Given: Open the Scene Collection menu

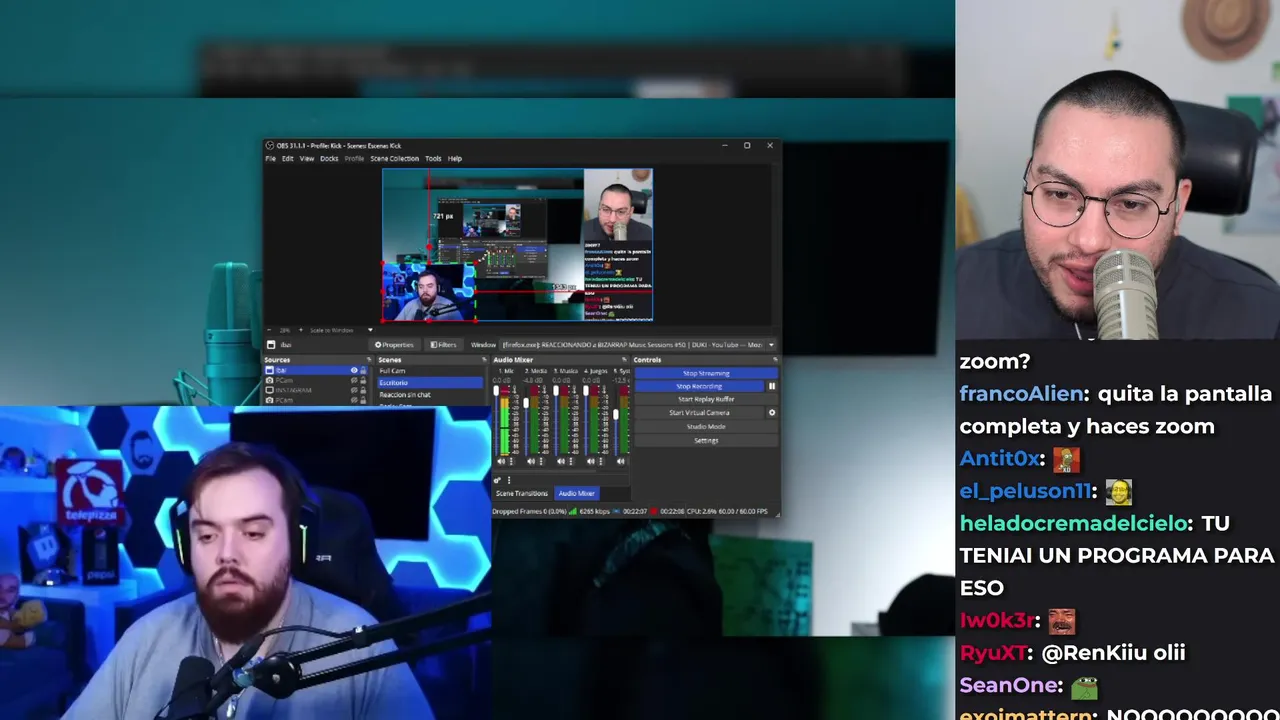Looking at the screenshot, I should tap(395, 158).
